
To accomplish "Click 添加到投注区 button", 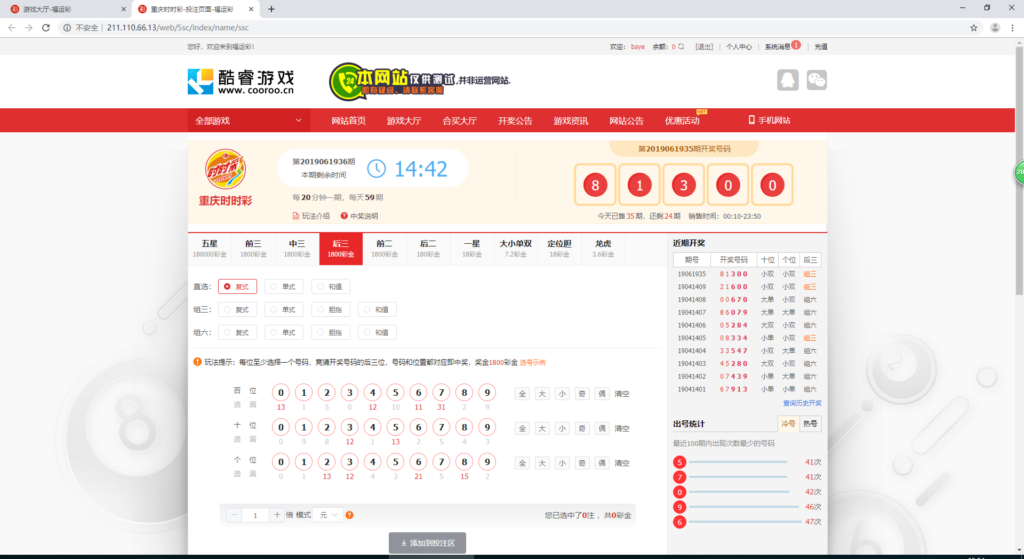I will 427,543.
